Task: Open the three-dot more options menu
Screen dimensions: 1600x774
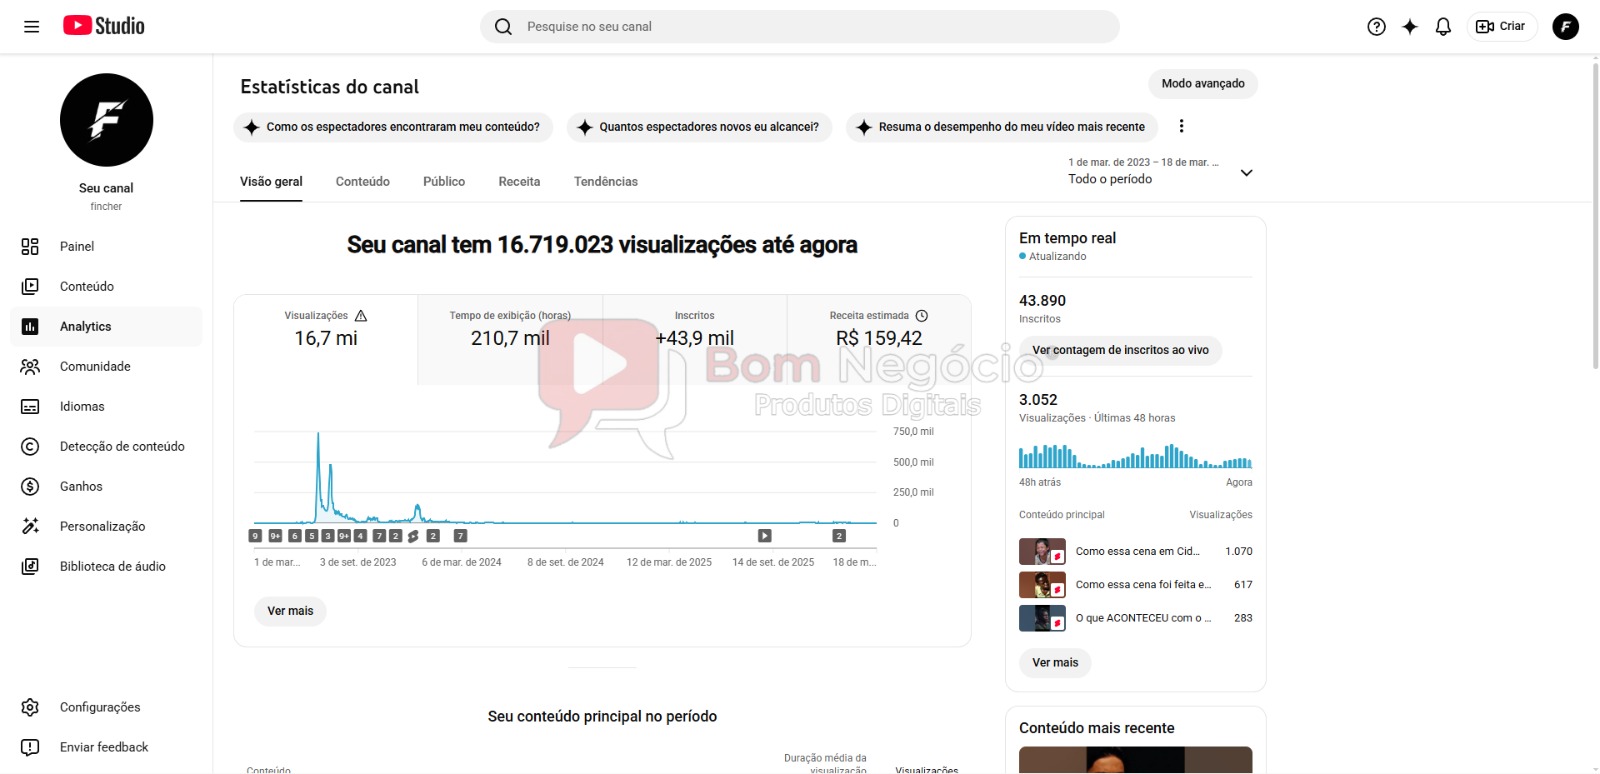Action: point(1182,126)
